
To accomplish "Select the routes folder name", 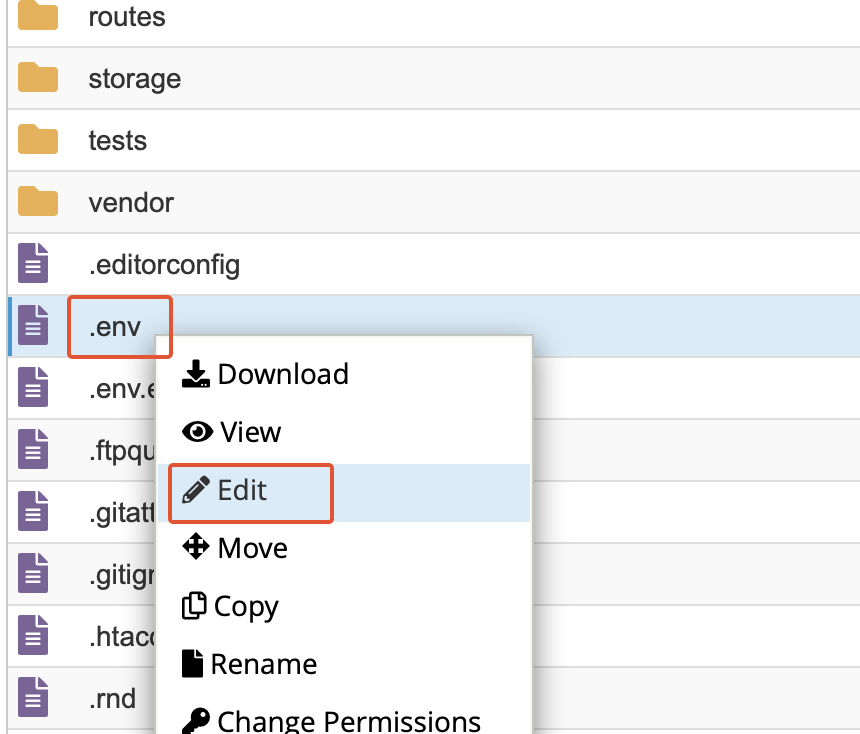I will click(x=127, y=16).
